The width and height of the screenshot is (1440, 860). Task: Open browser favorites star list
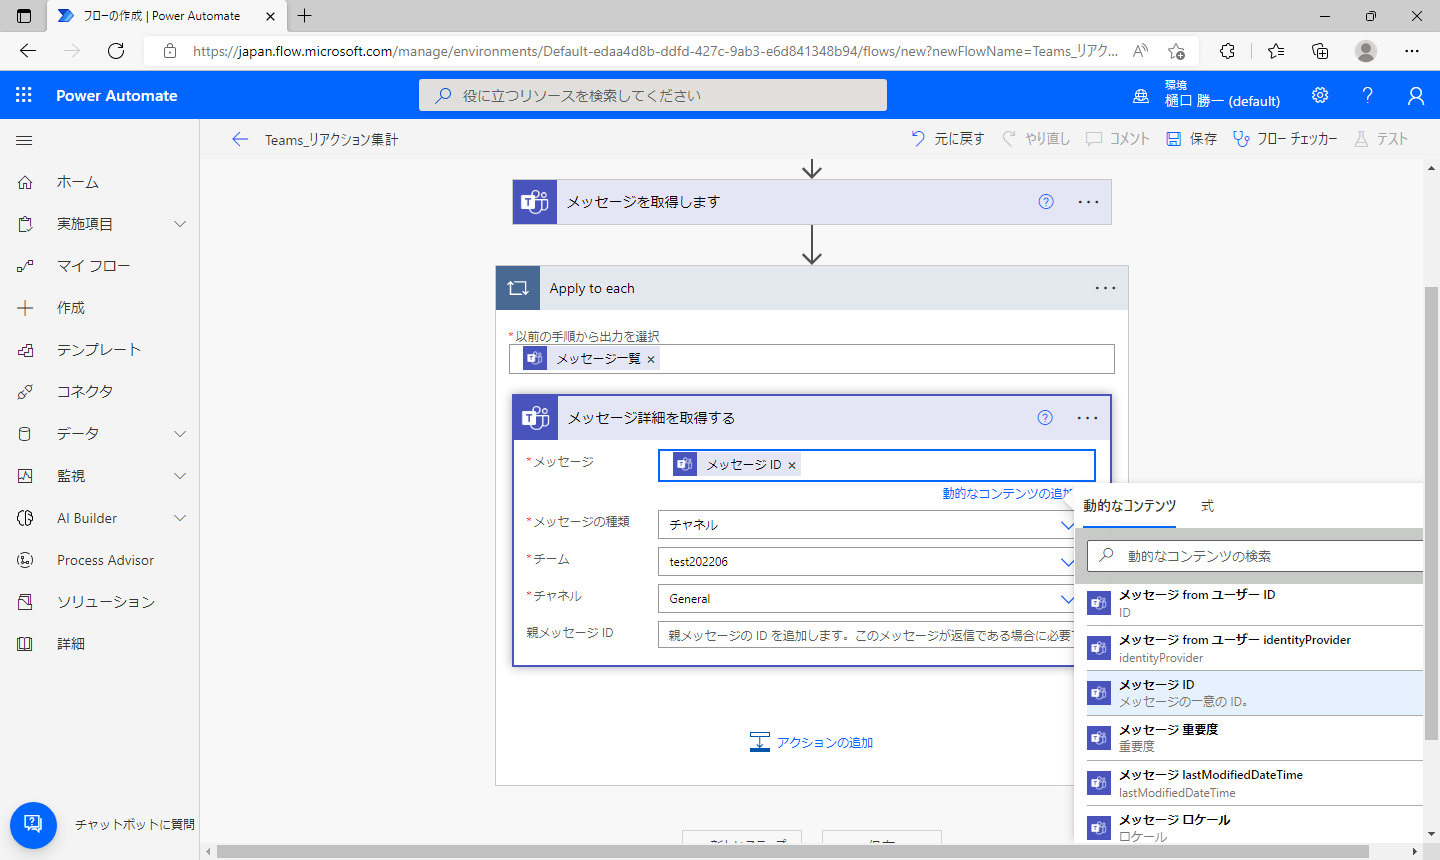[x=1275, y=51]
